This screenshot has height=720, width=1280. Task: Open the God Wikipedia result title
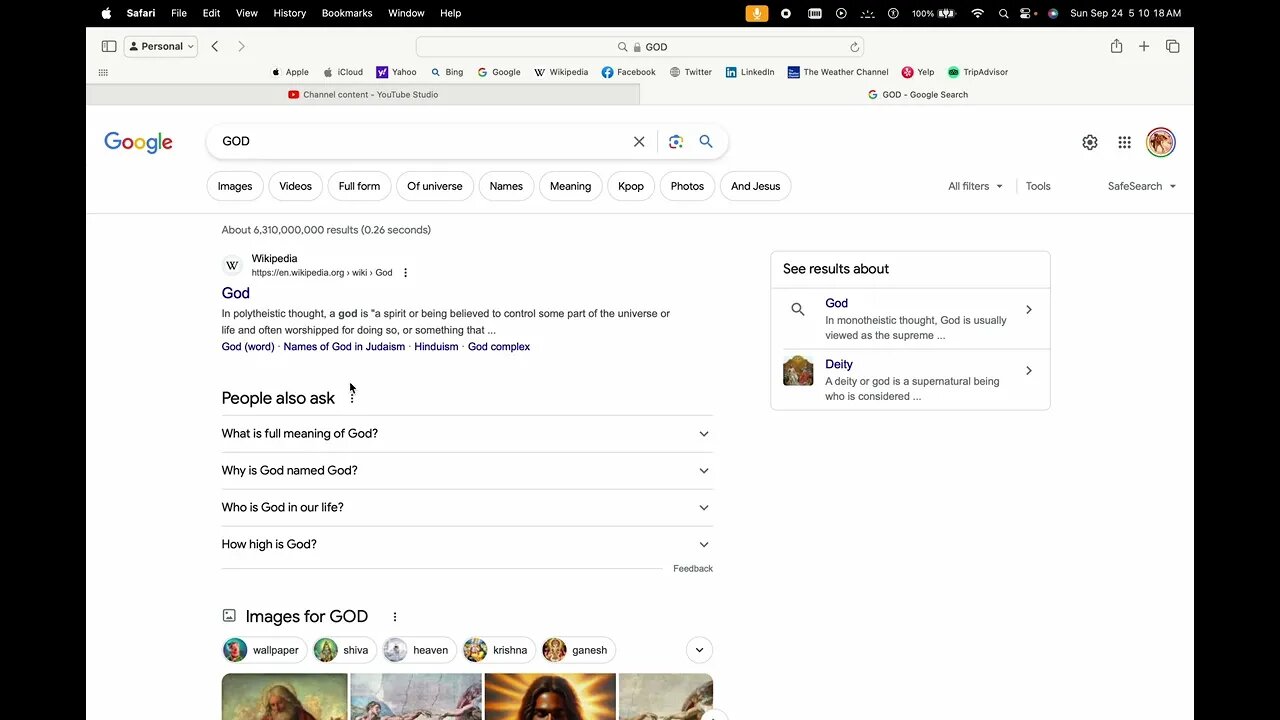236,293
